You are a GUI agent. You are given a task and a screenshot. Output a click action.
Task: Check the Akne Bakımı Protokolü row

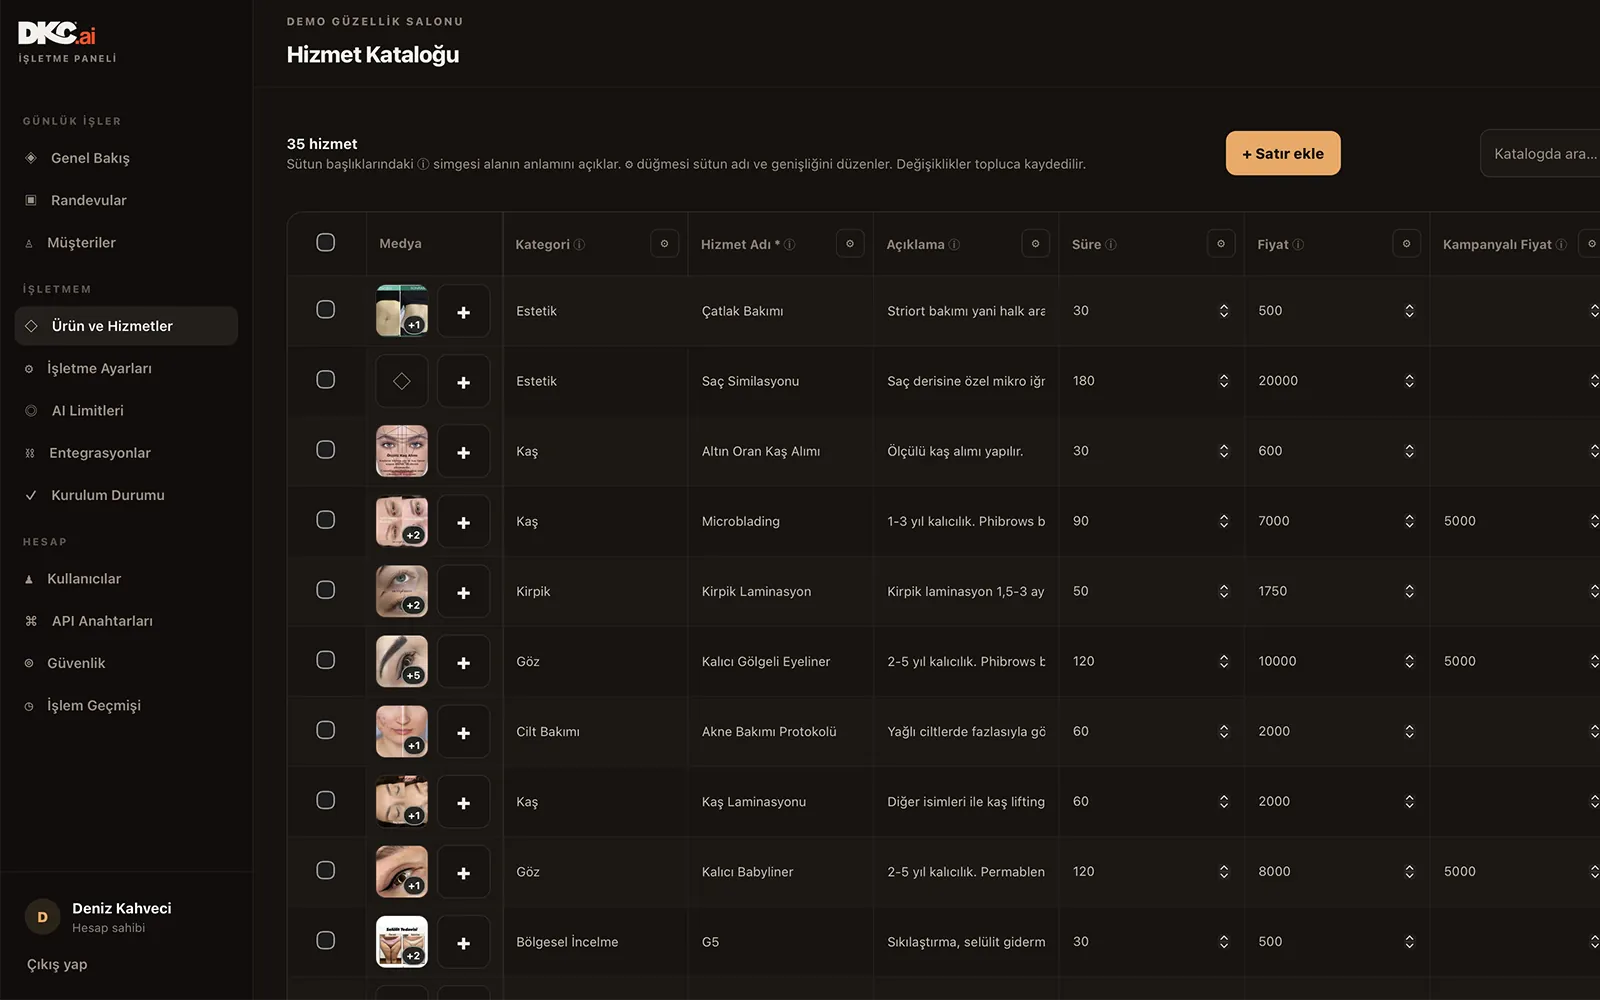click(x=325, y=730)
